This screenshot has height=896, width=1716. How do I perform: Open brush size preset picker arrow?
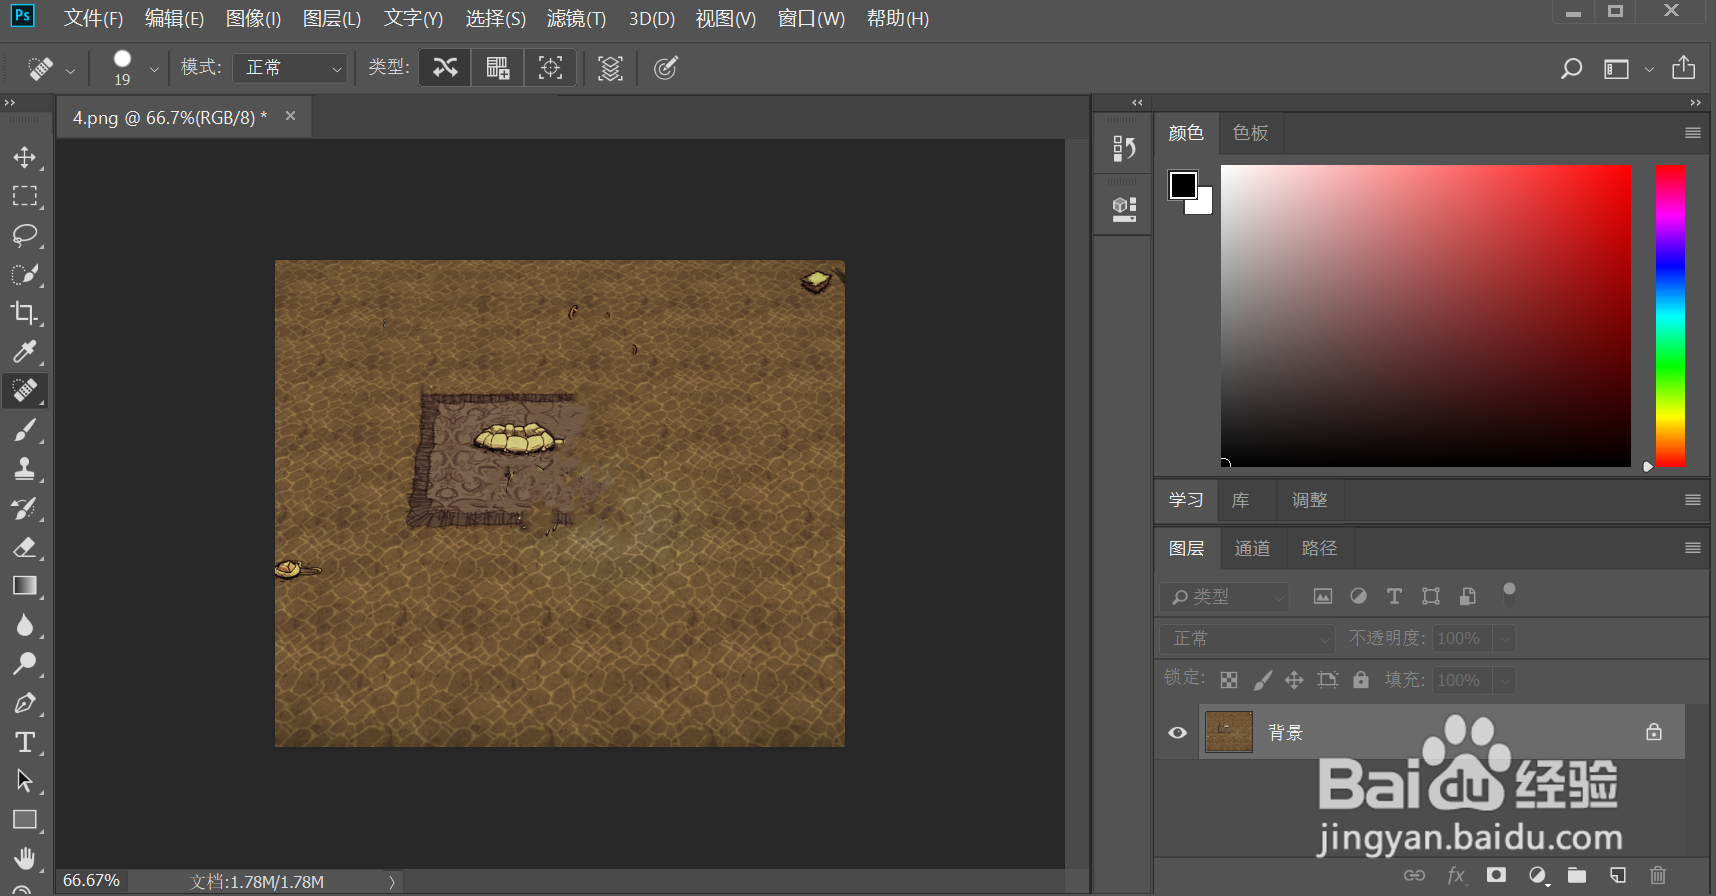[154, 69]
